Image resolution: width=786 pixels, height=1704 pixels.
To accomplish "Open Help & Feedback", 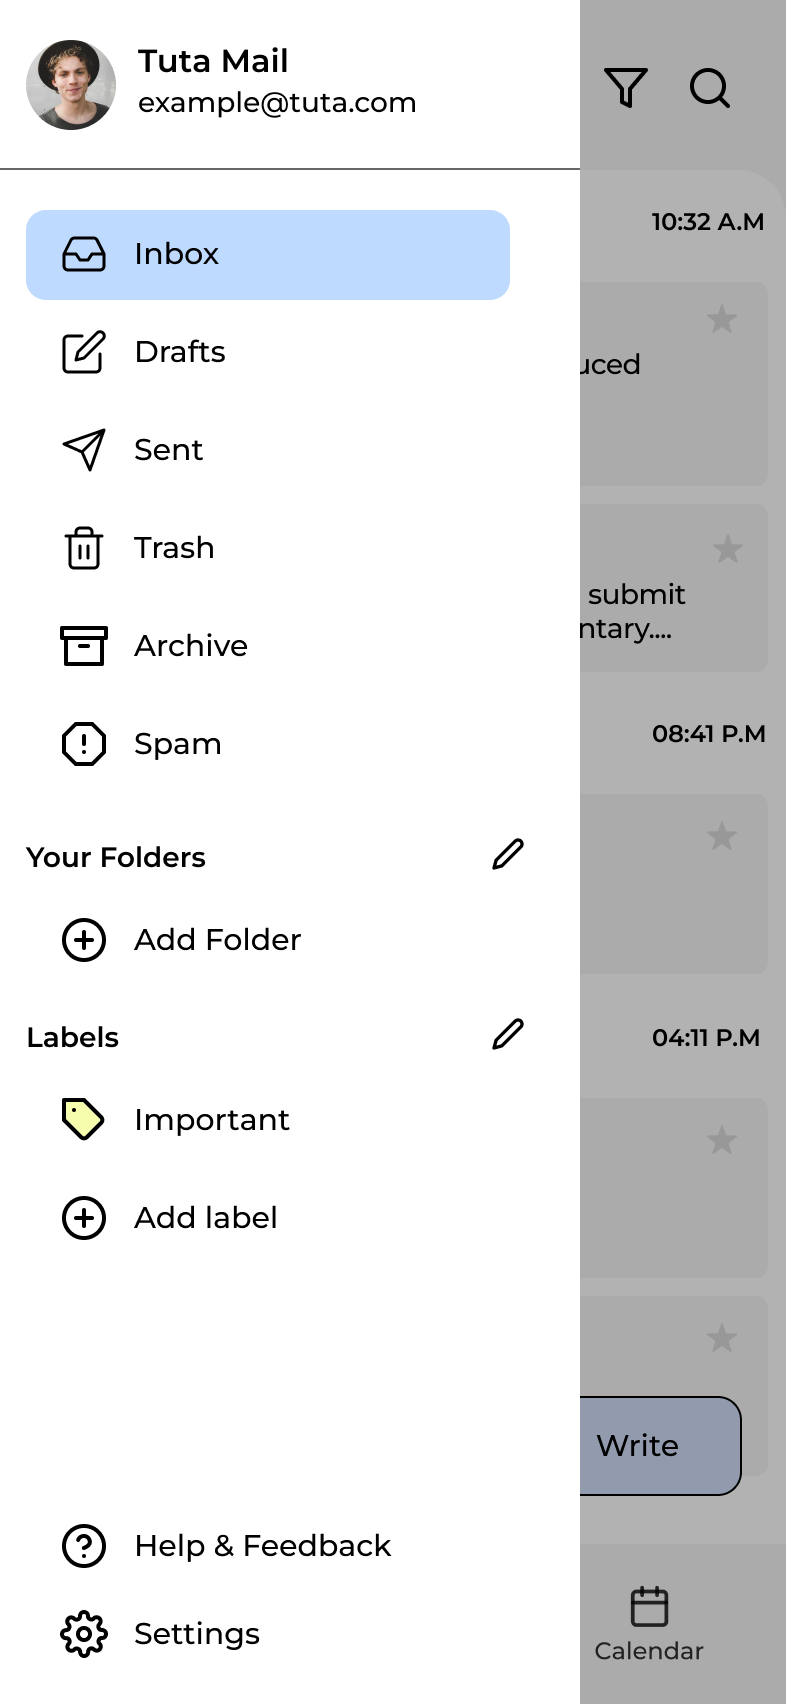I will point(262,1546).
